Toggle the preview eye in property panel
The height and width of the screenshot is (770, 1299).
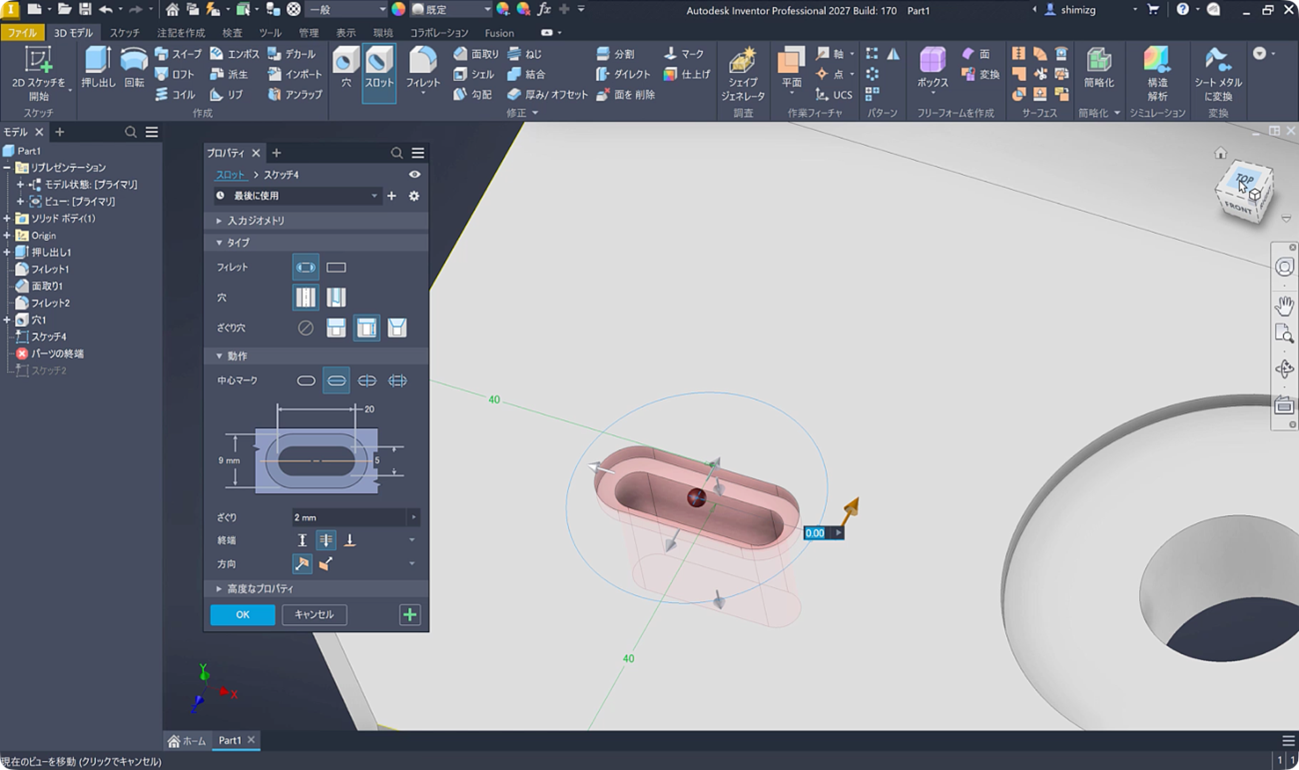tap(414, 174)
